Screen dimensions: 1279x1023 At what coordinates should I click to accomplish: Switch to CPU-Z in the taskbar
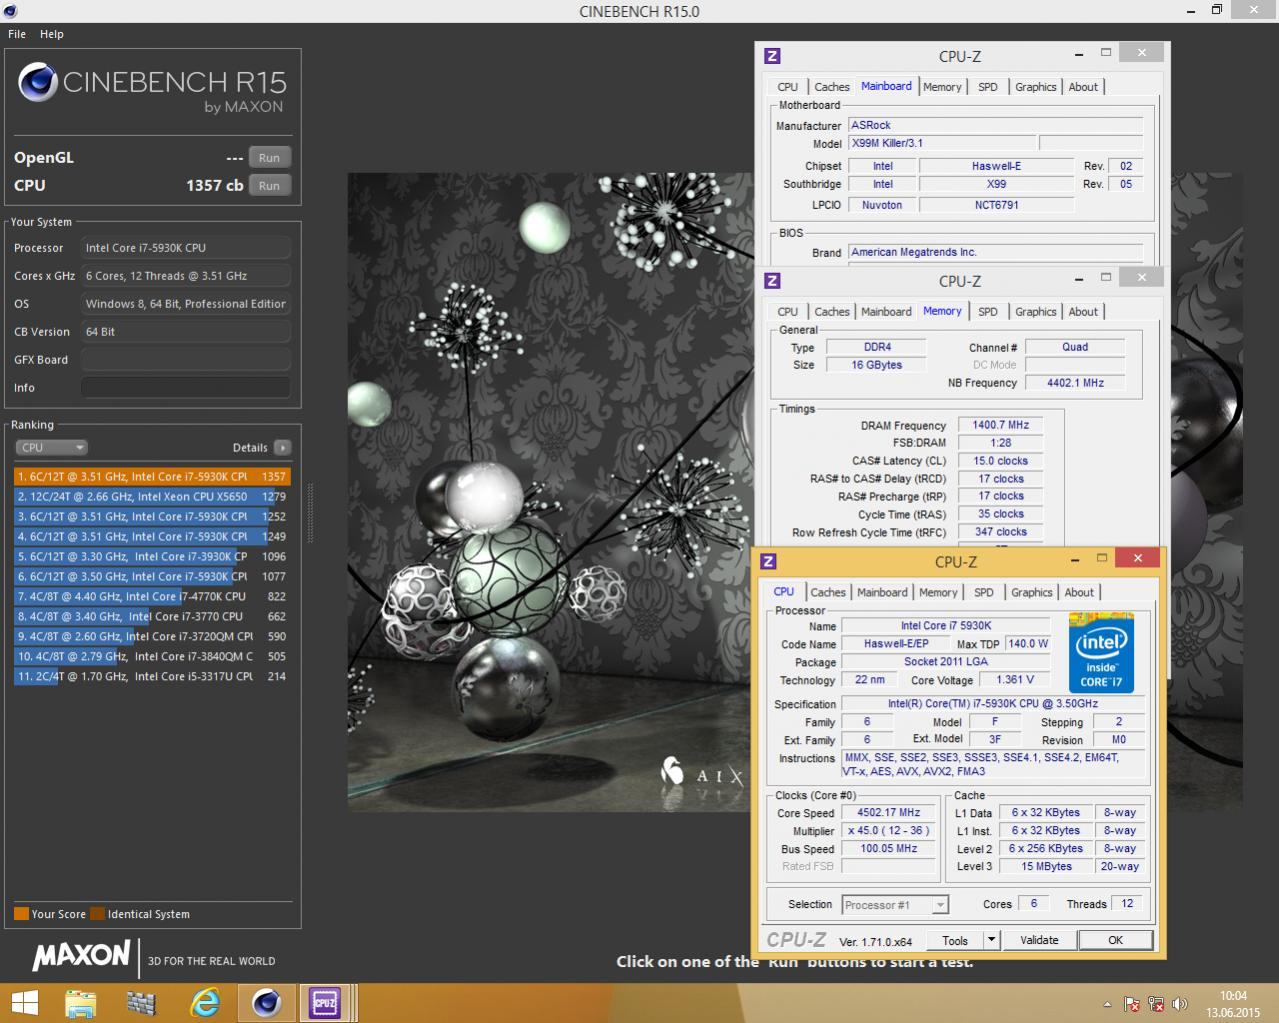[325, 1003]
